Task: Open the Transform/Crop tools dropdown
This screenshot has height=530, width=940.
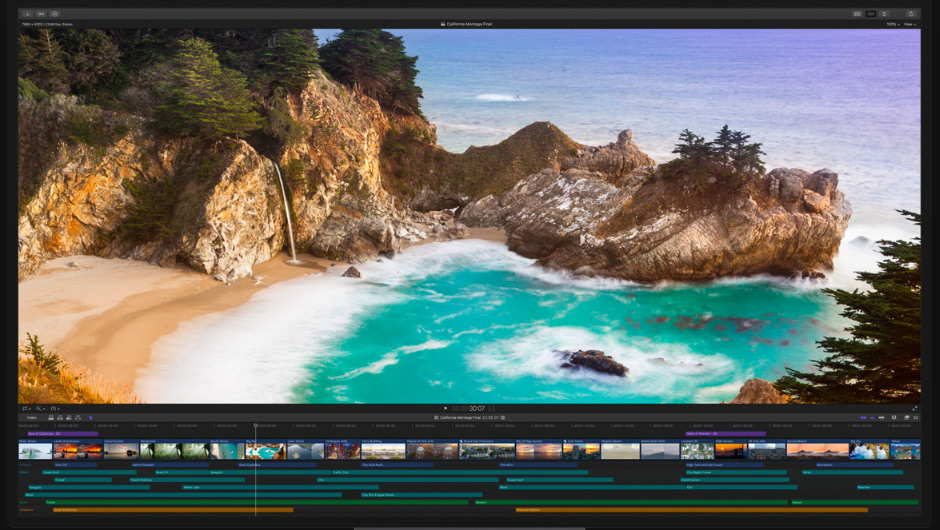Action: [26, 408]
